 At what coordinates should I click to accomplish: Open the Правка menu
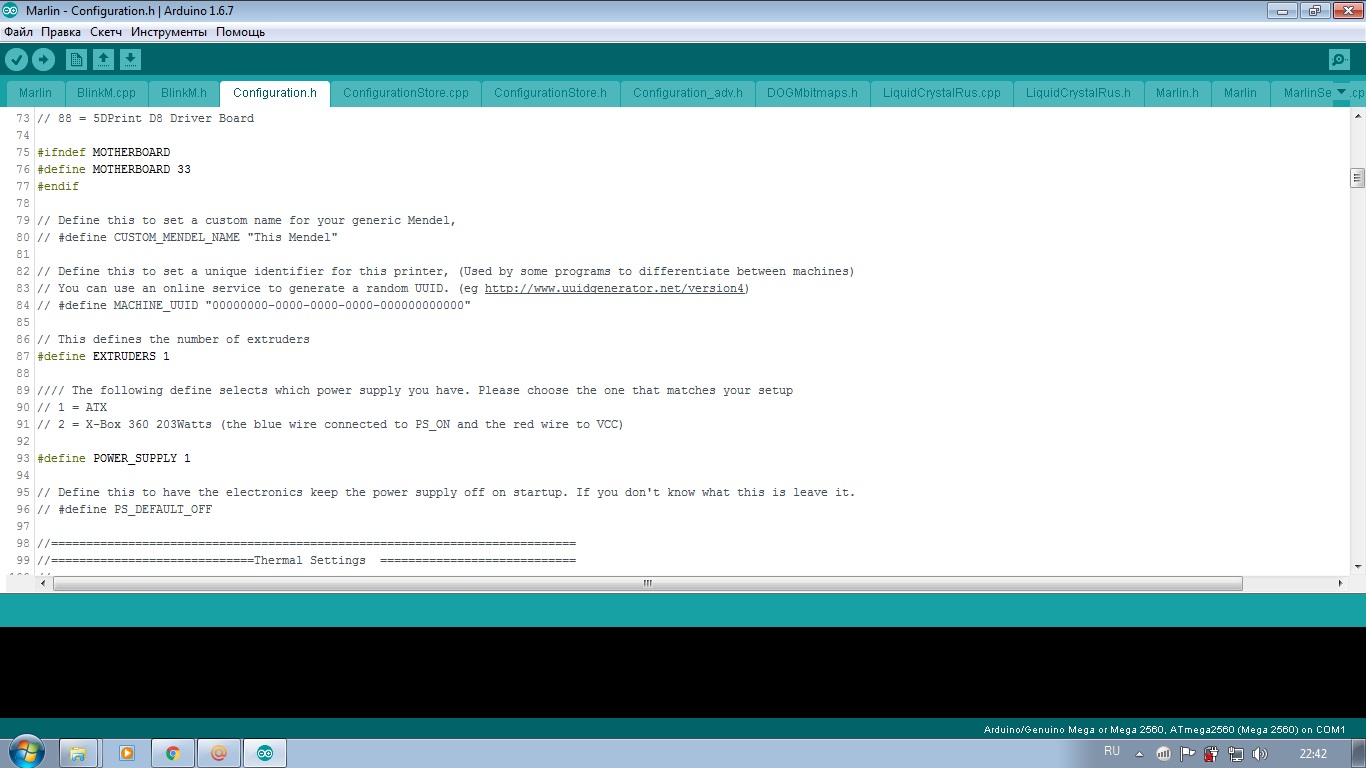[x=61, y=32]
